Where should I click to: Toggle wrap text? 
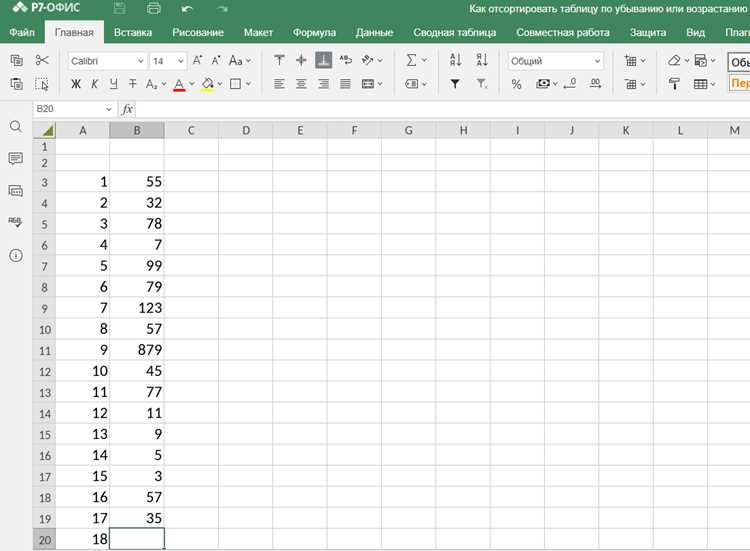tap(346, 60)
